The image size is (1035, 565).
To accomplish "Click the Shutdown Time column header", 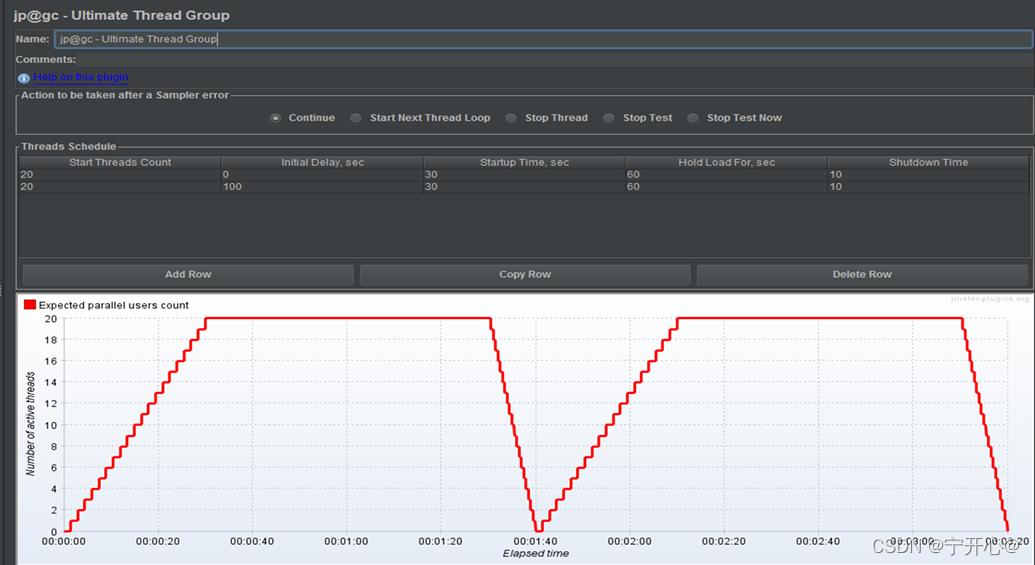I will 928,162.
